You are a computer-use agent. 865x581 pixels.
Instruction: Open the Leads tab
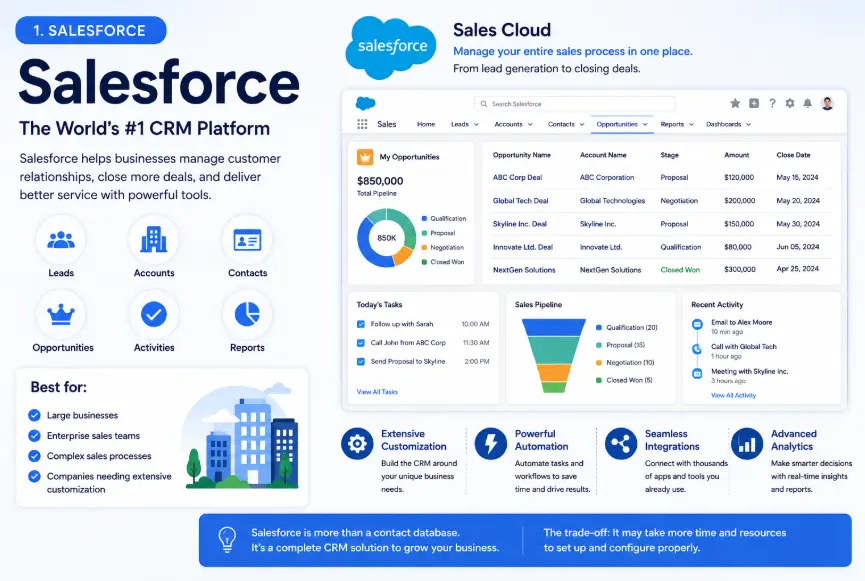(460, 124)
